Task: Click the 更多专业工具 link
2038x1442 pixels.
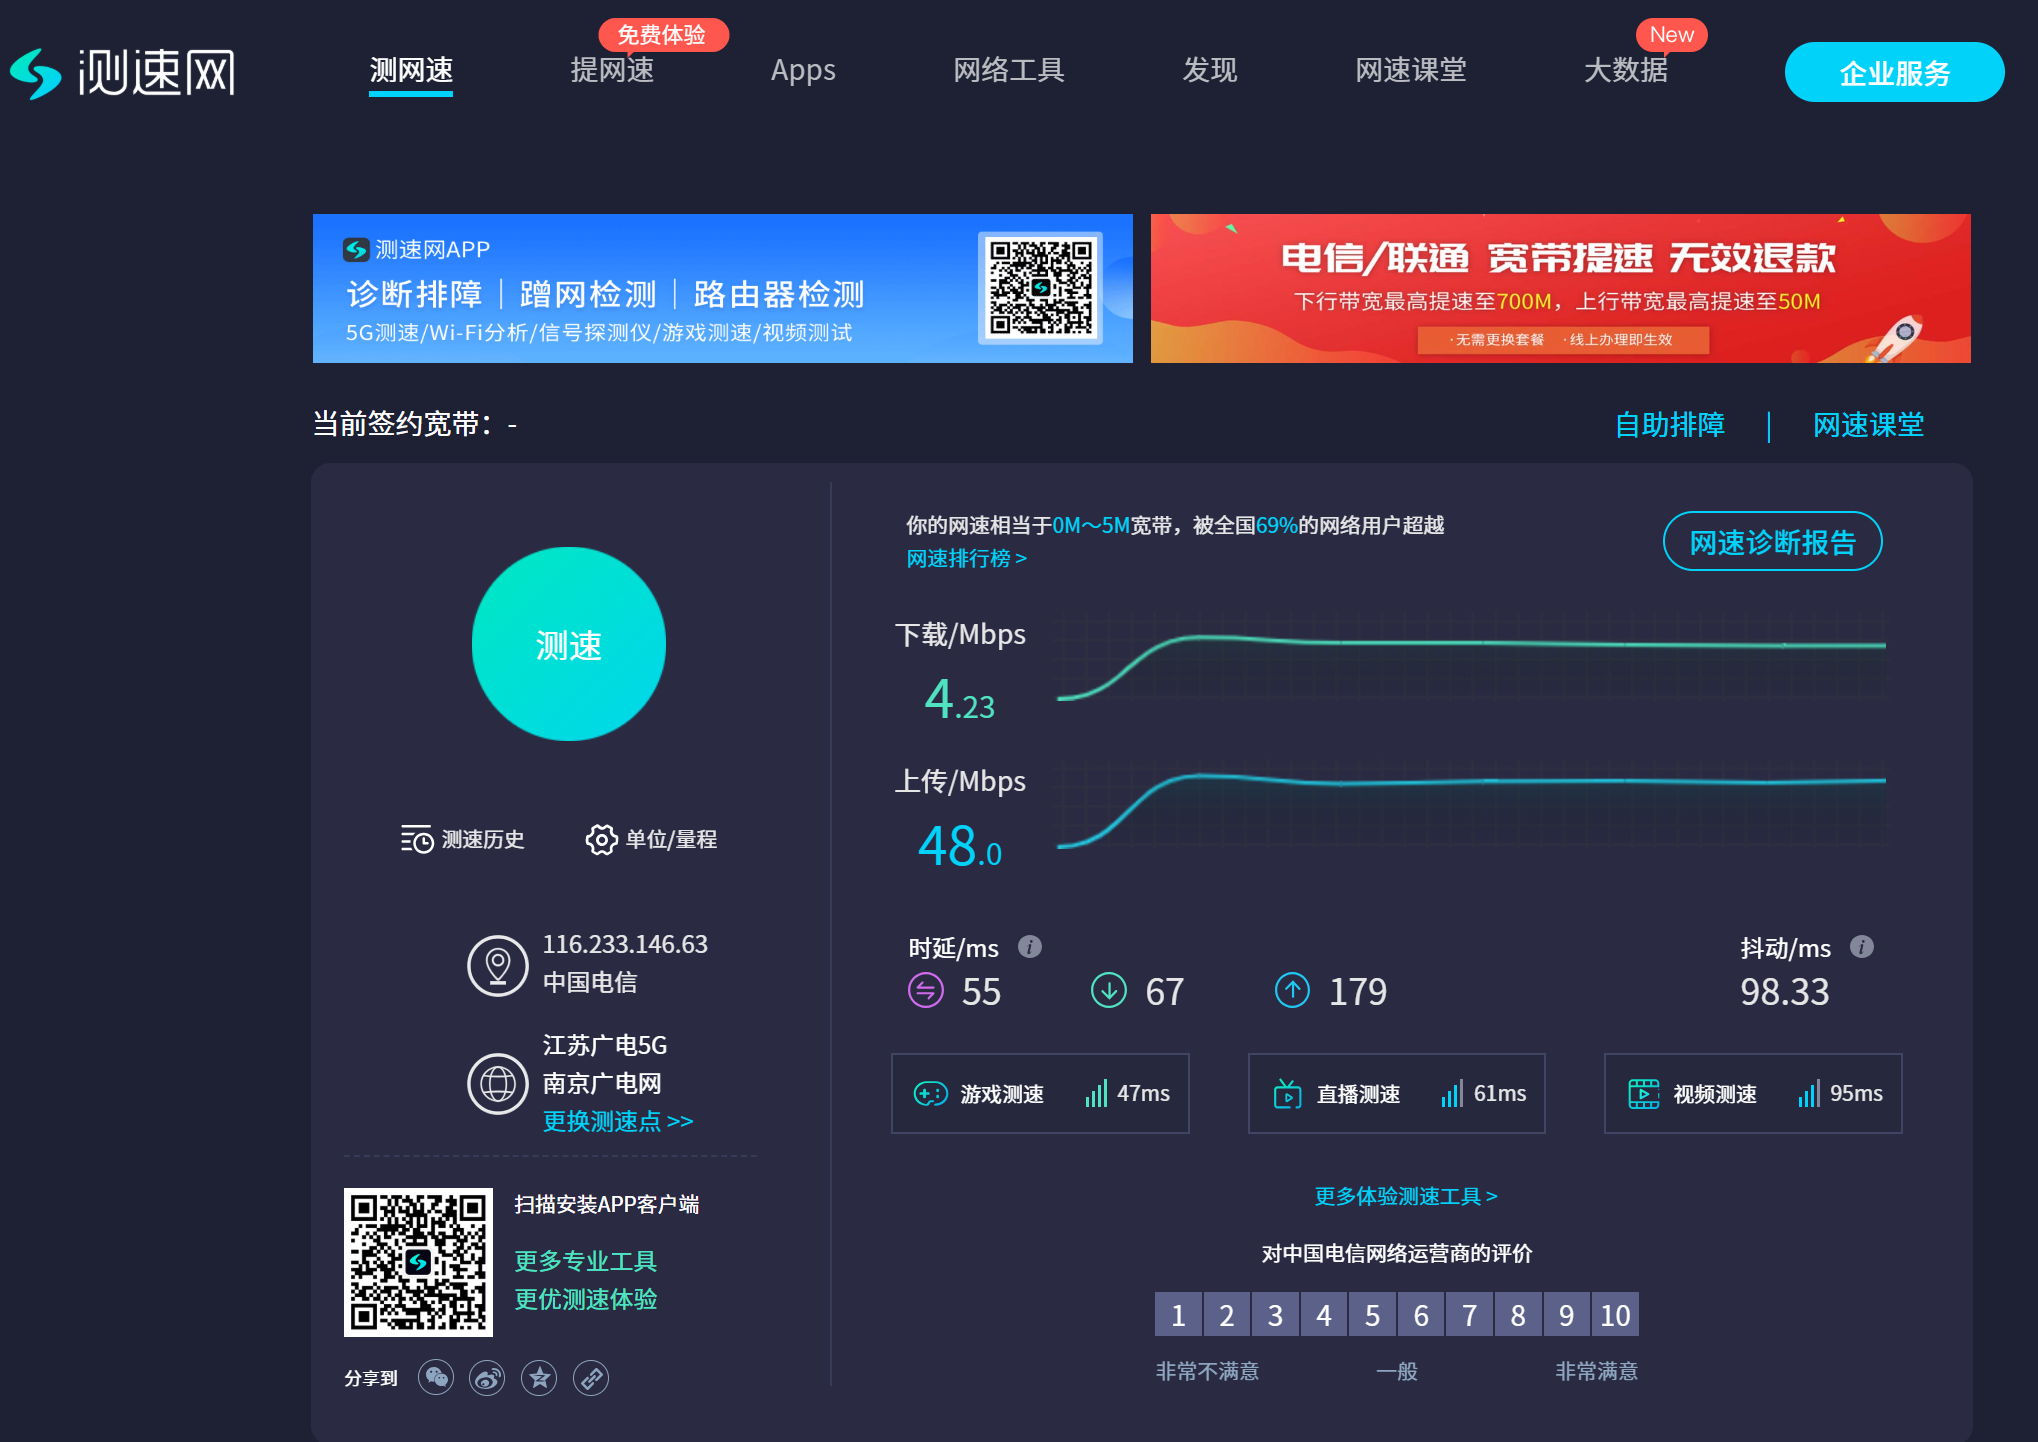Action: pos(586,1261)
